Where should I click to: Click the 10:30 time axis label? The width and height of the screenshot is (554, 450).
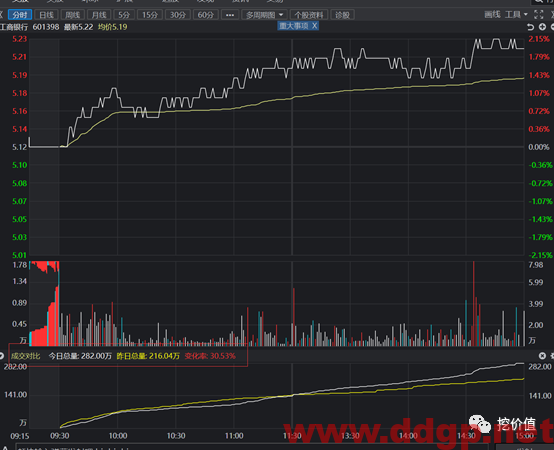point(176,436)
